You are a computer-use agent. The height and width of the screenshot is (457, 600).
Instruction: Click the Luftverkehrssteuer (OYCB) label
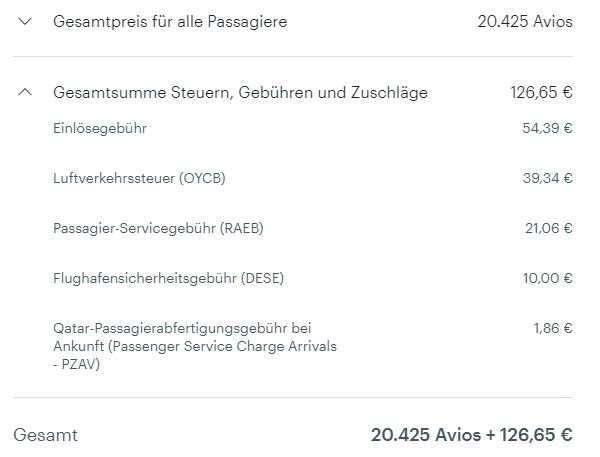pyautogui.click(x=139, y=179)
